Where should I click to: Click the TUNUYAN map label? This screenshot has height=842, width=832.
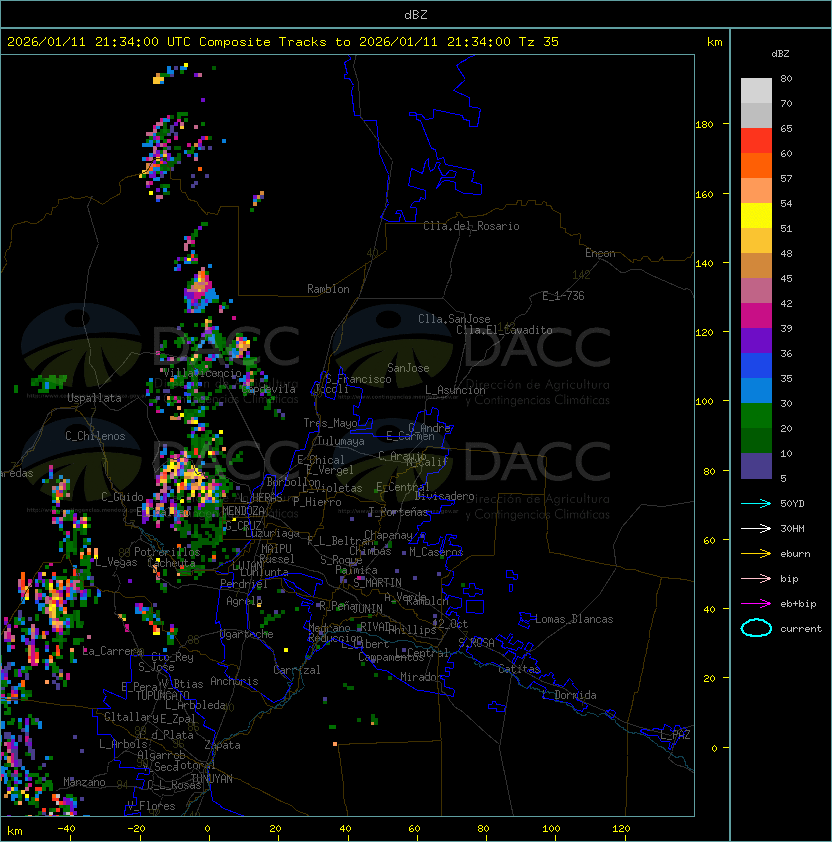tap(212, 779)
